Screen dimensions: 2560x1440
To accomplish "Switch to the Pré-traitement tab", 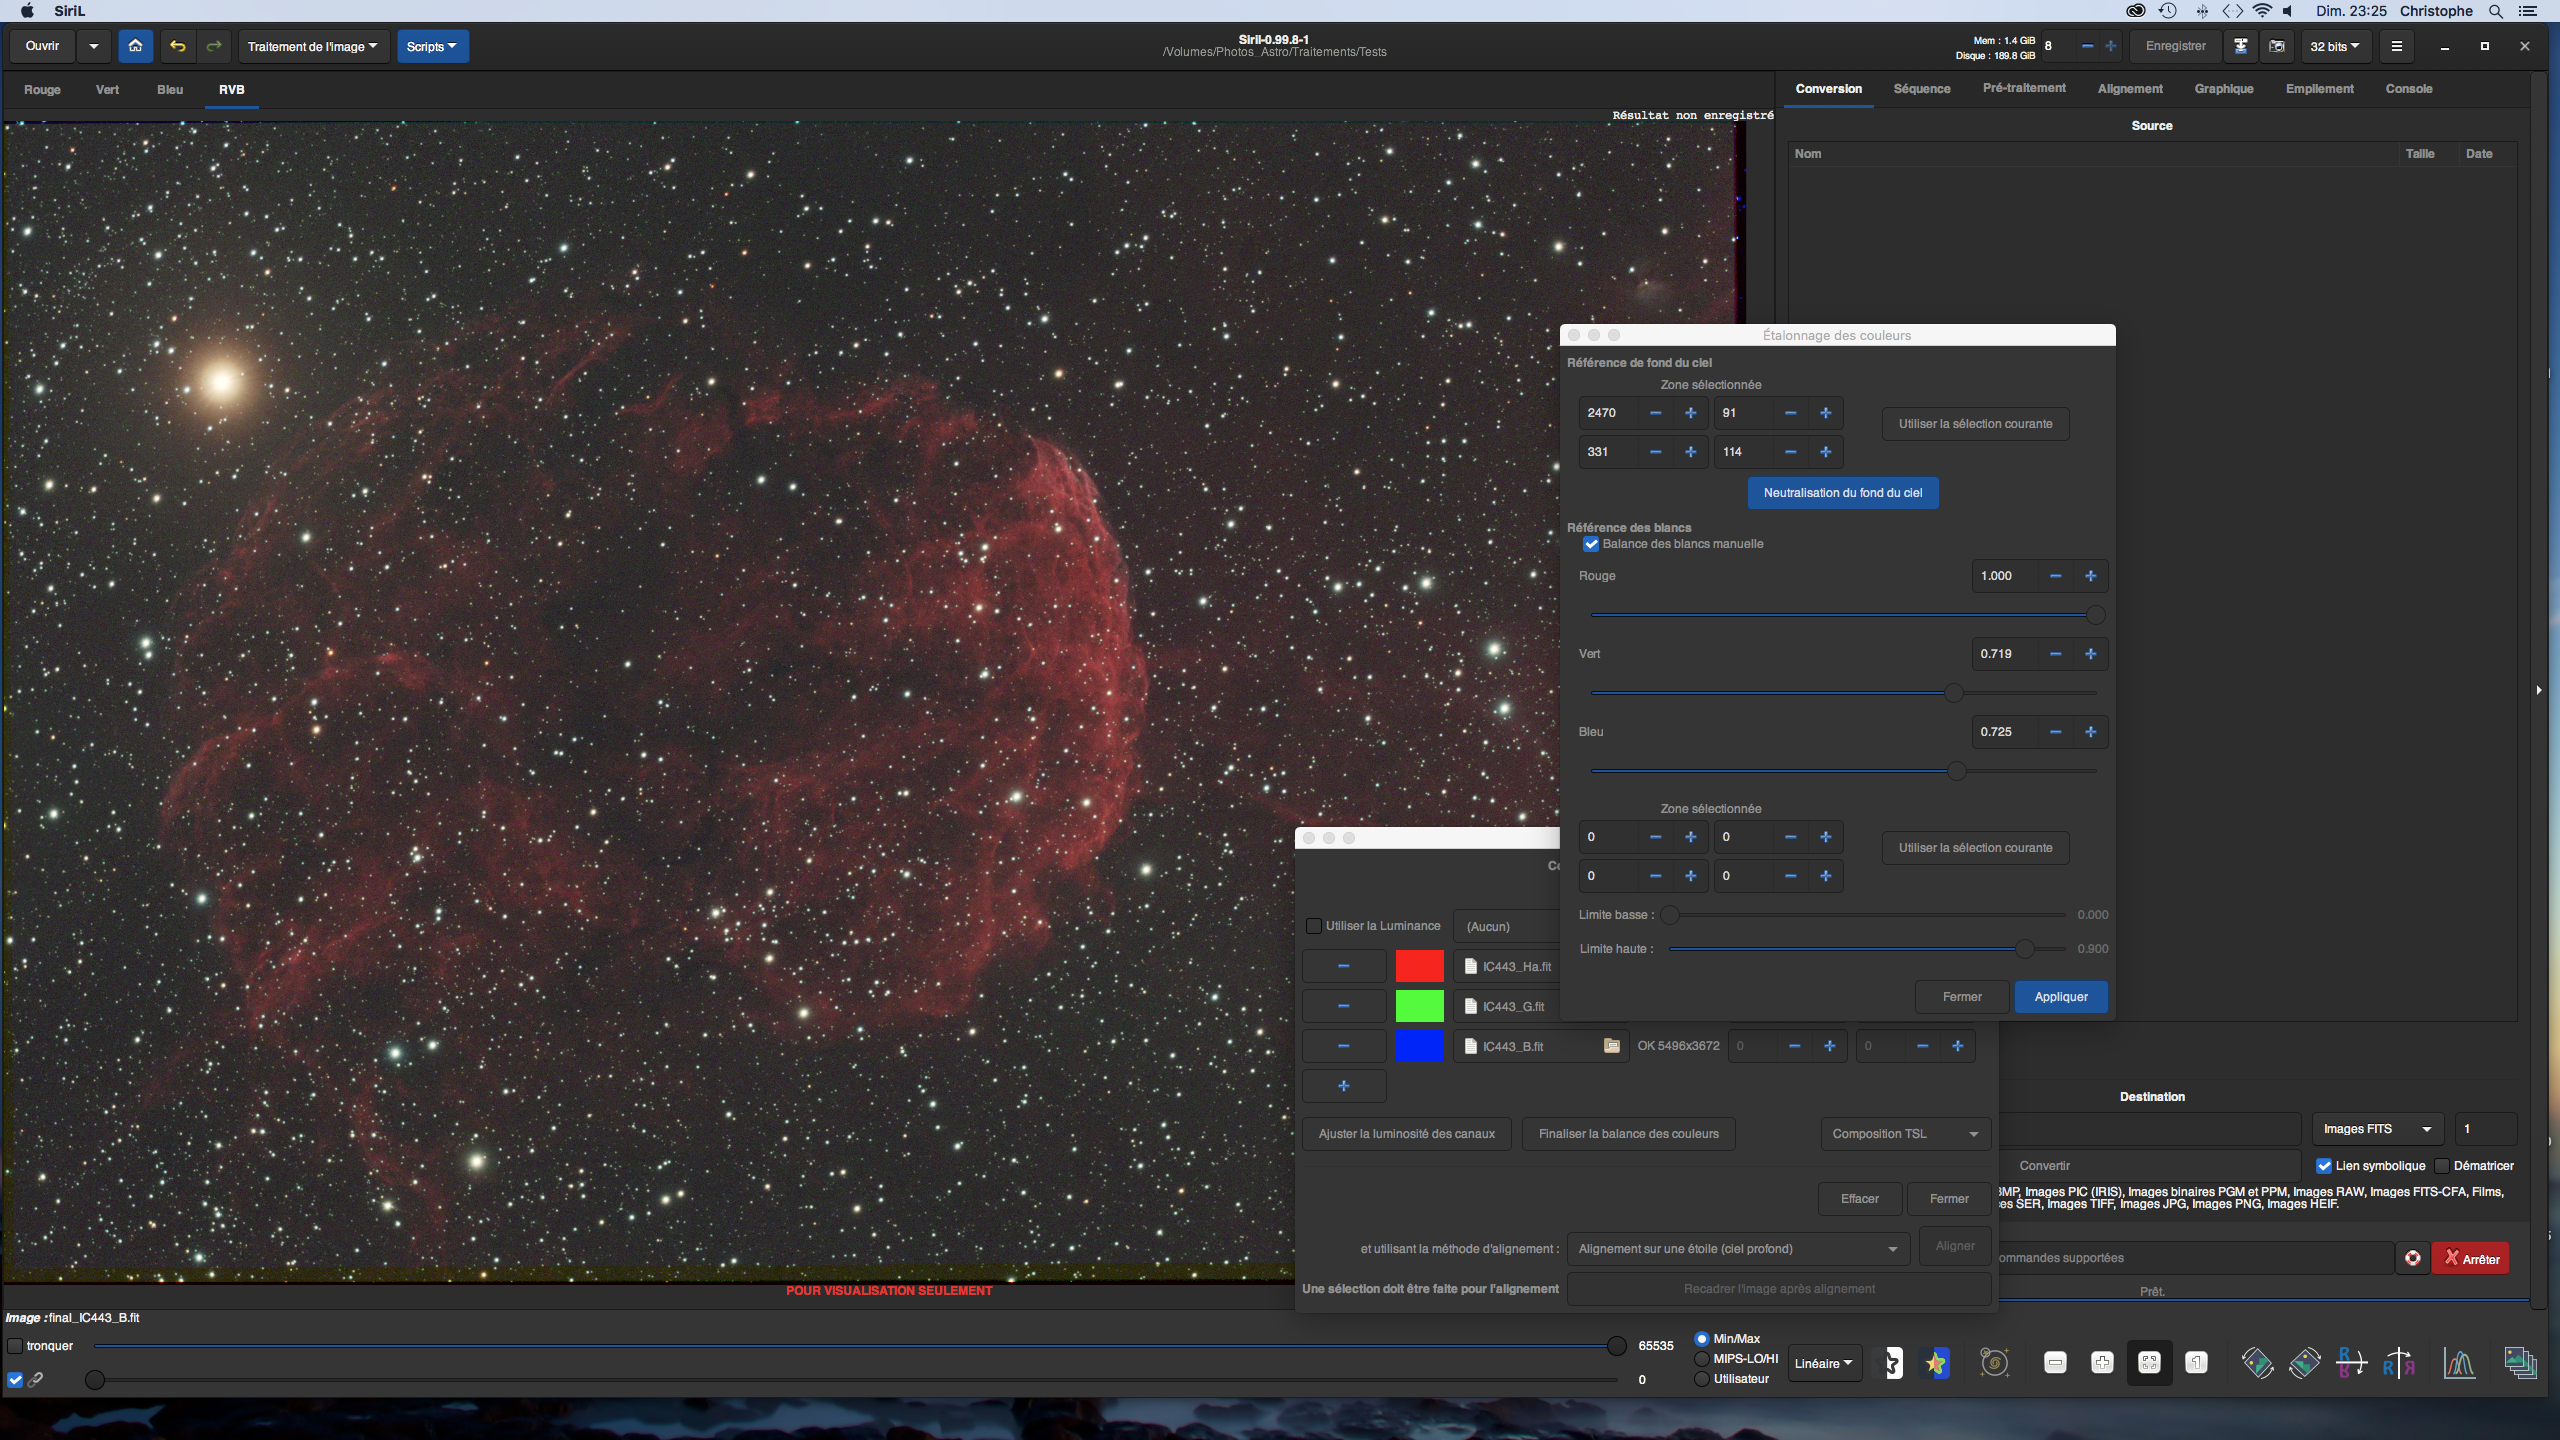I will point(2023,89).
